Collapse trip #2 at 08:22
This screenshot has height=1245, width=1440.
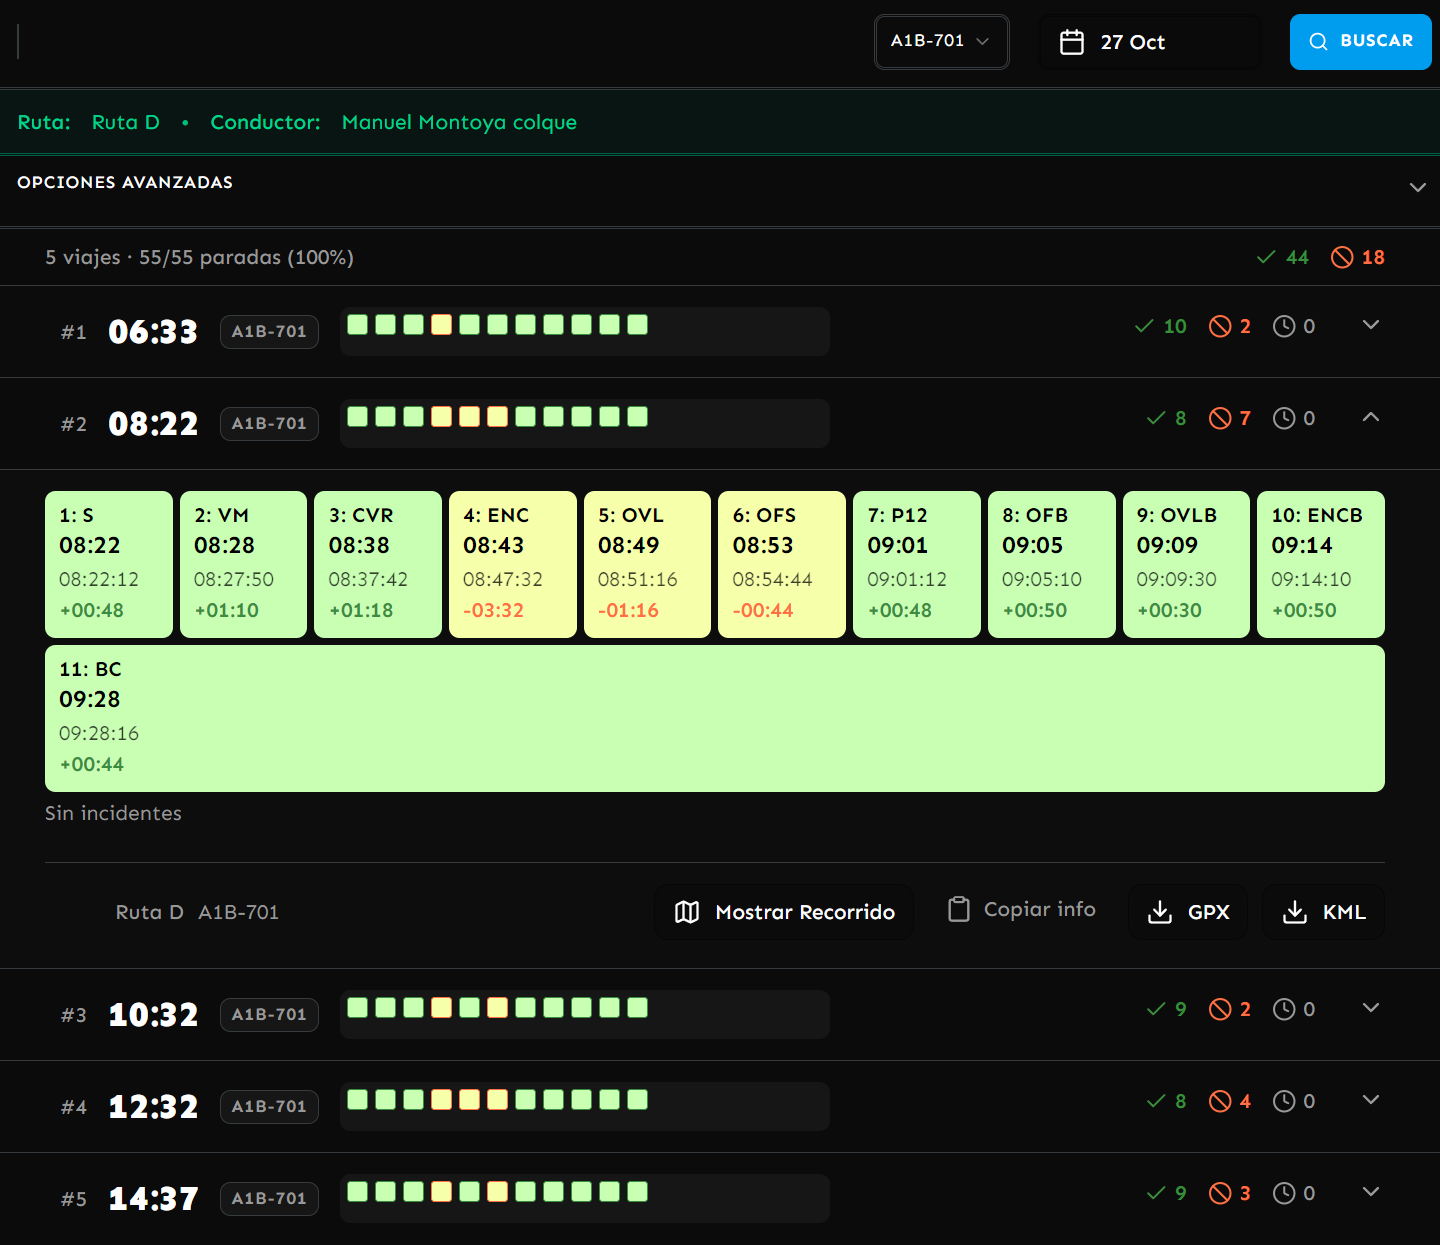(x=1371, y=417)
